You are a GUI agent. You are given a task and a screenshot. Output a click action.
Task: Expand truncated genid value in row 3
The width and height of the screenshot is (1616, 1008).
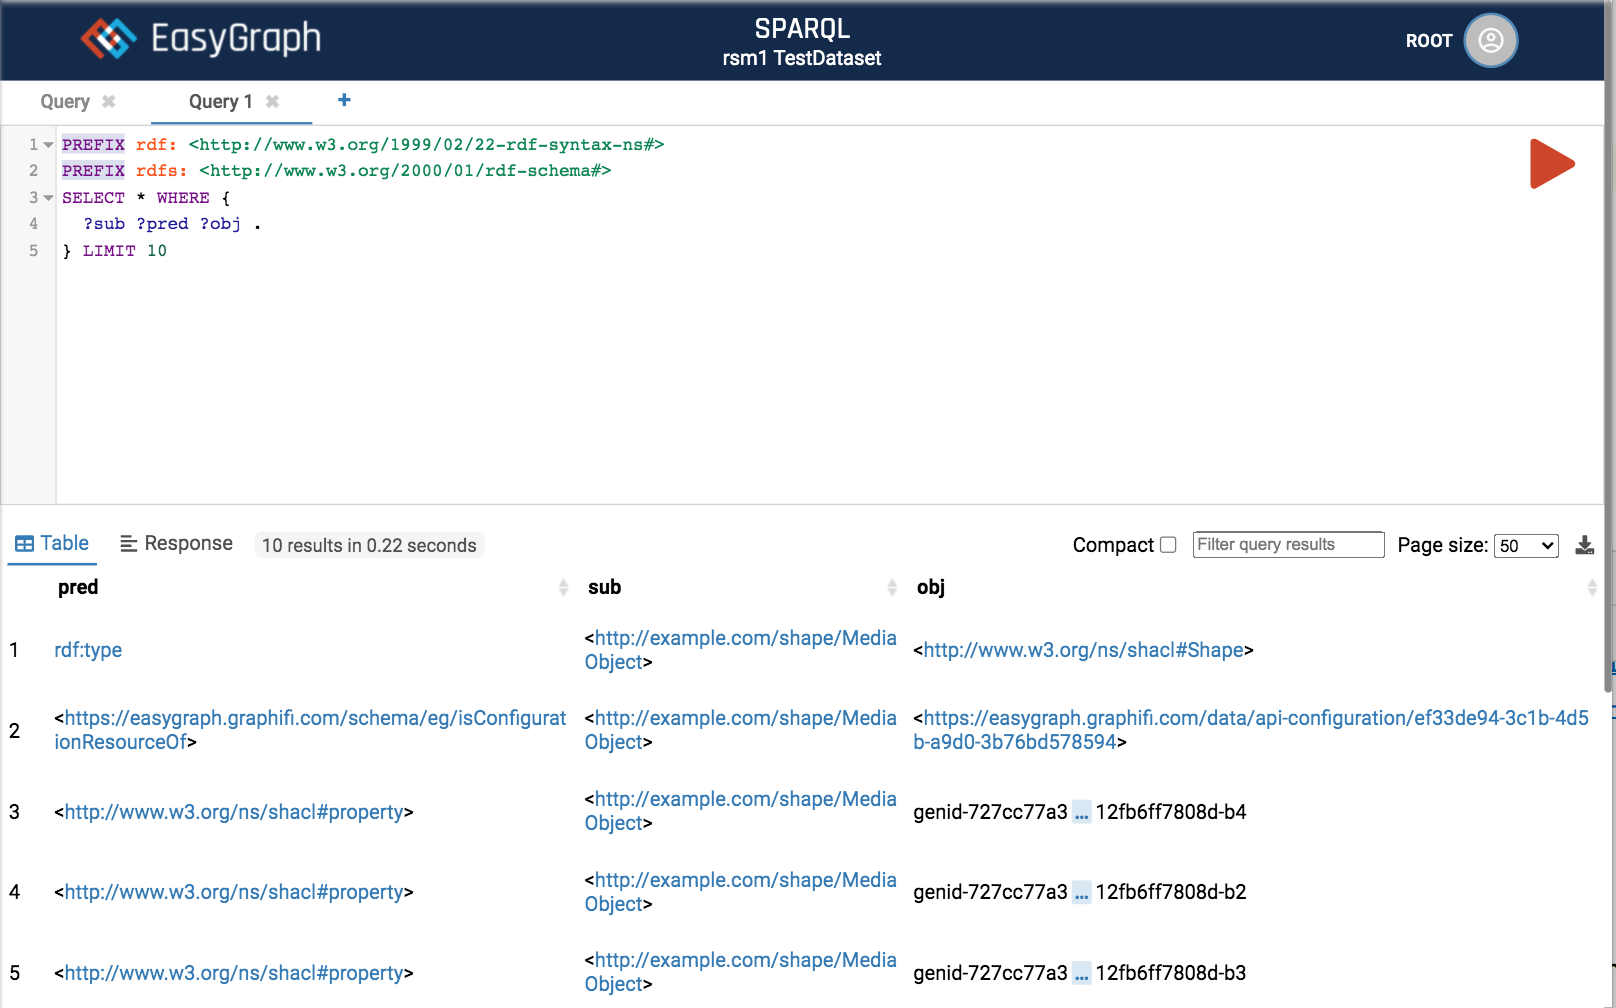click(x=1081, y=813)
